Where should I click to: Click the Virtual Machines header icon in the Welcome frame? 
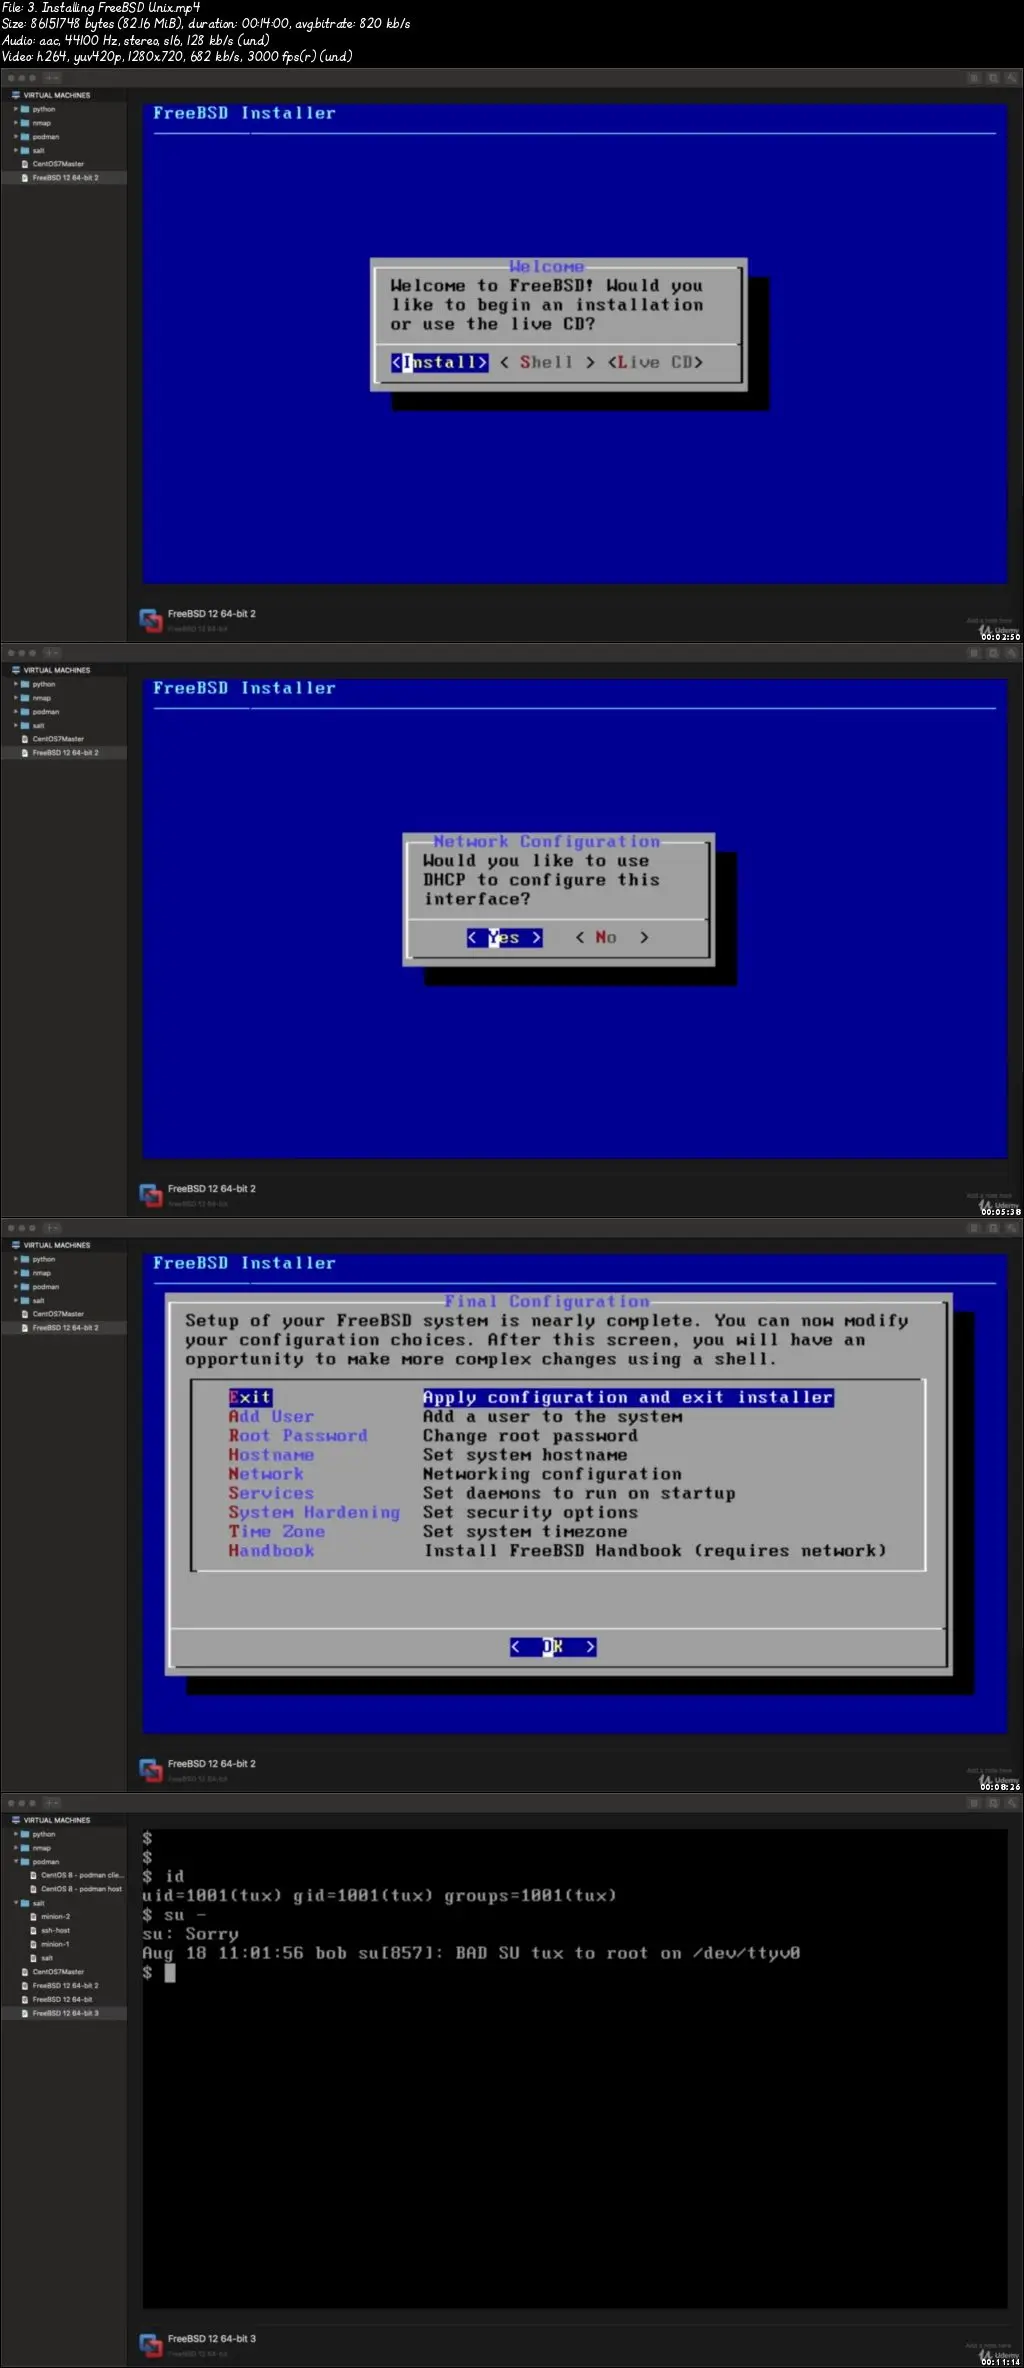(x=16, y=95)
